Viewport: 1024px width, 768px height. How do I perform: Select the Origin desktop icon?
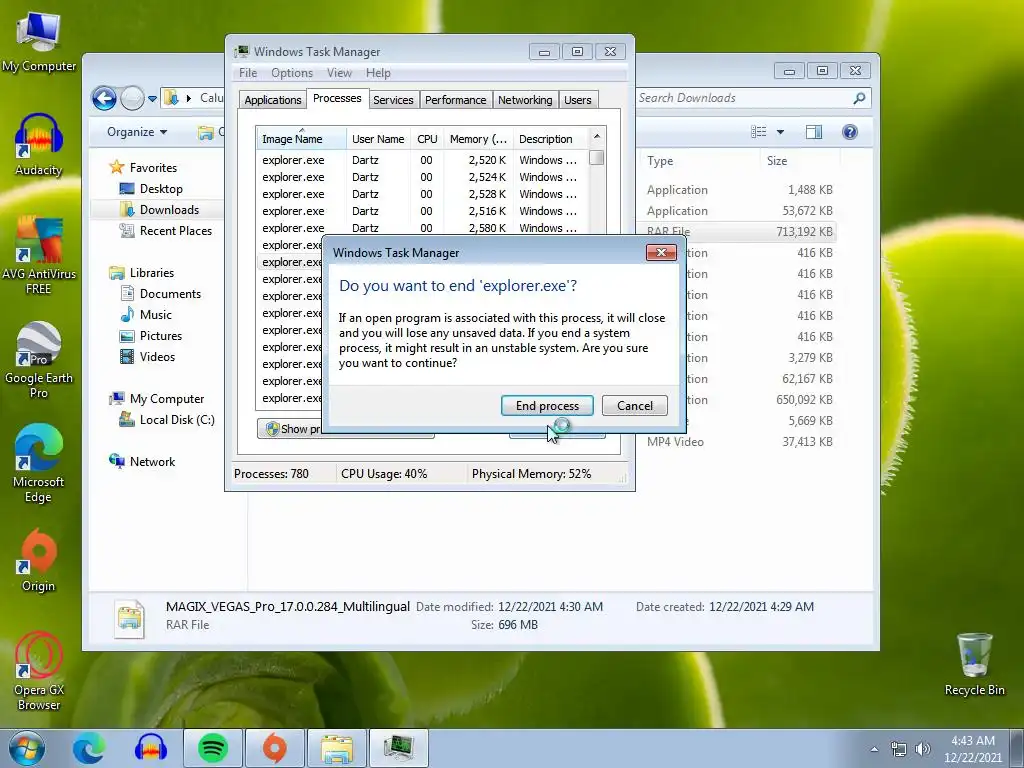click(39, 560)
